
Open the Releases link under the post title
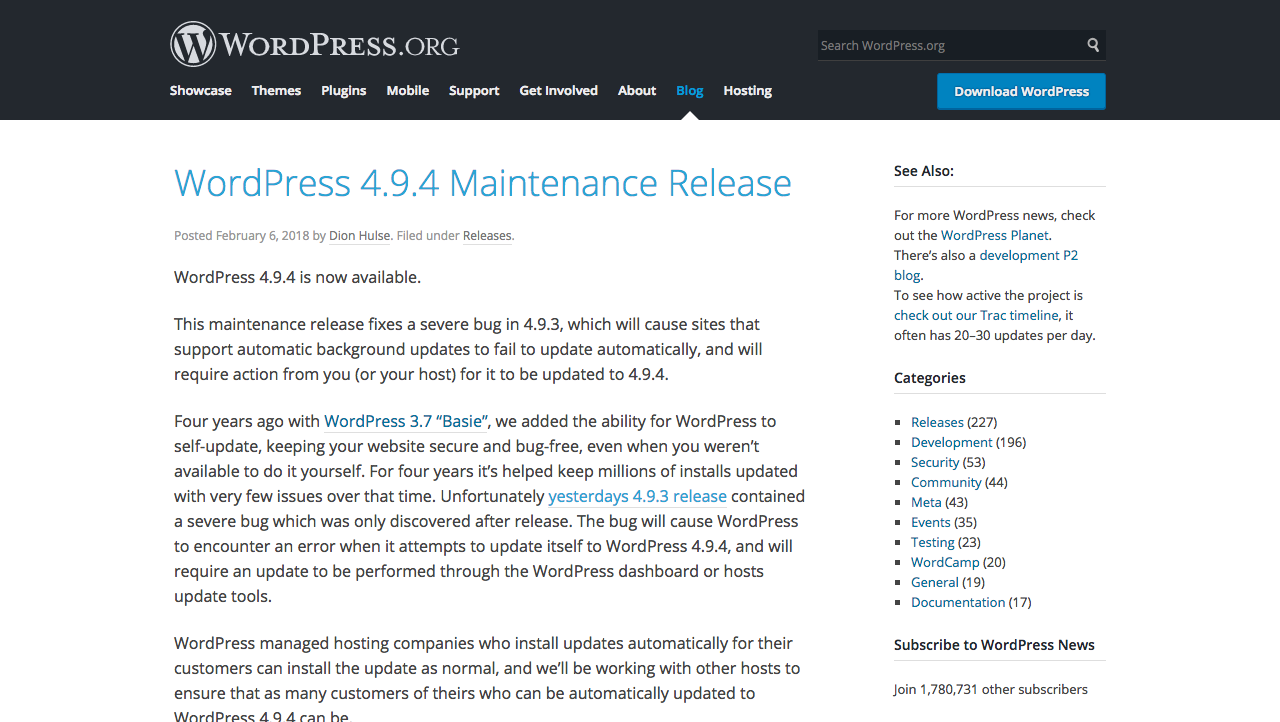point(487,236)
